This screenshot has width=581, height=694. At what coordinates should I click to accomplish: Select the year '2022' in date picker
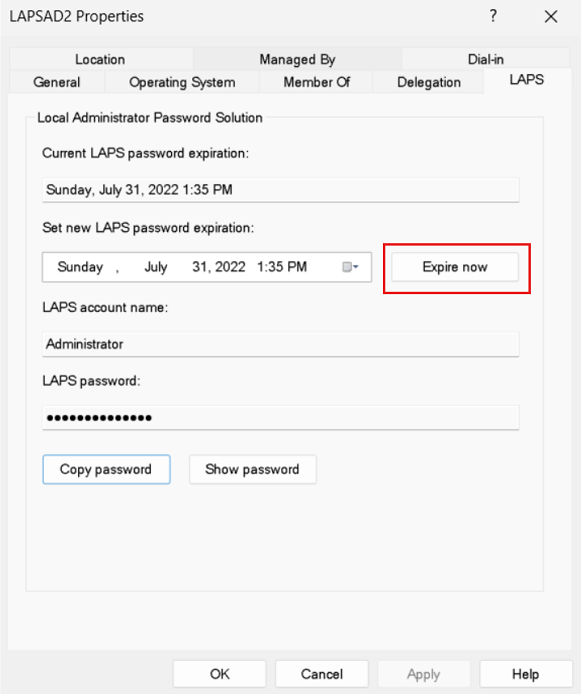point(230,267)
